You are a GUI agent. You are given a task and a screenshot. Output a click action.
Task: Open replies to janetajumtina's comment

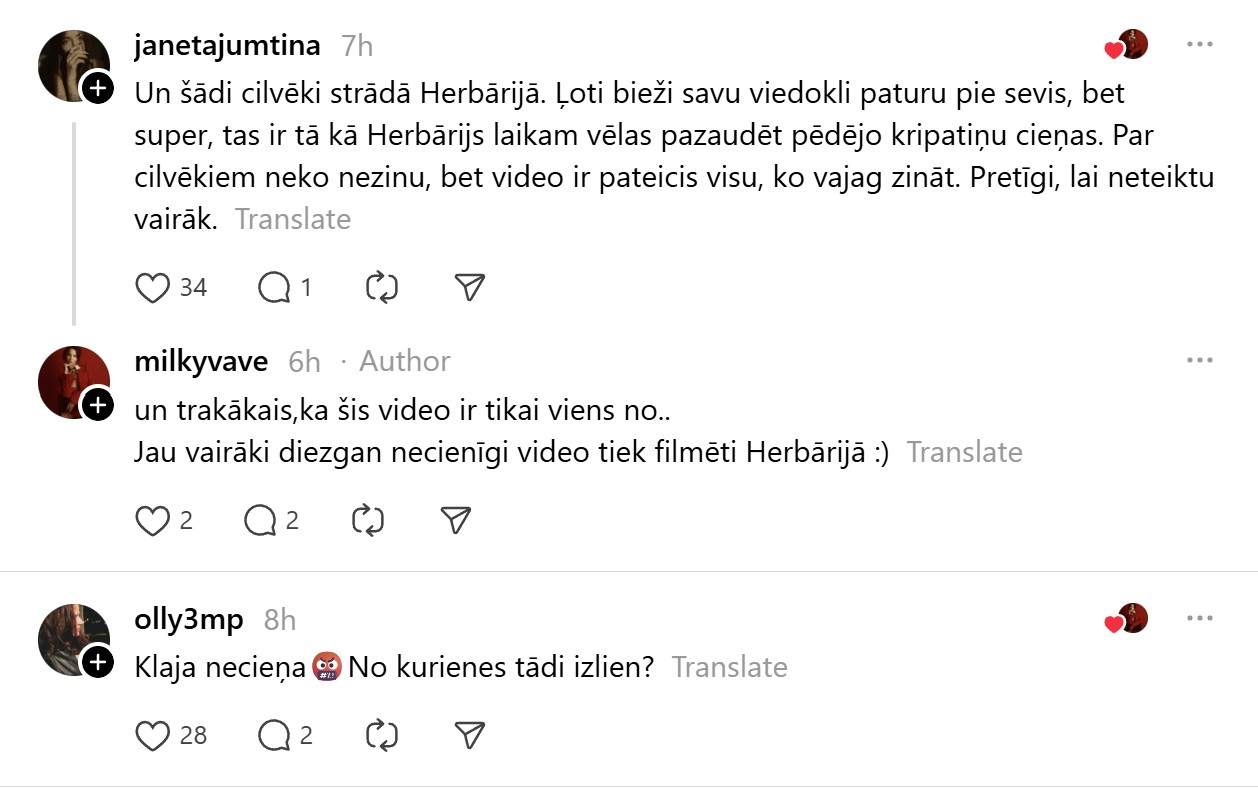pos(273,288)
